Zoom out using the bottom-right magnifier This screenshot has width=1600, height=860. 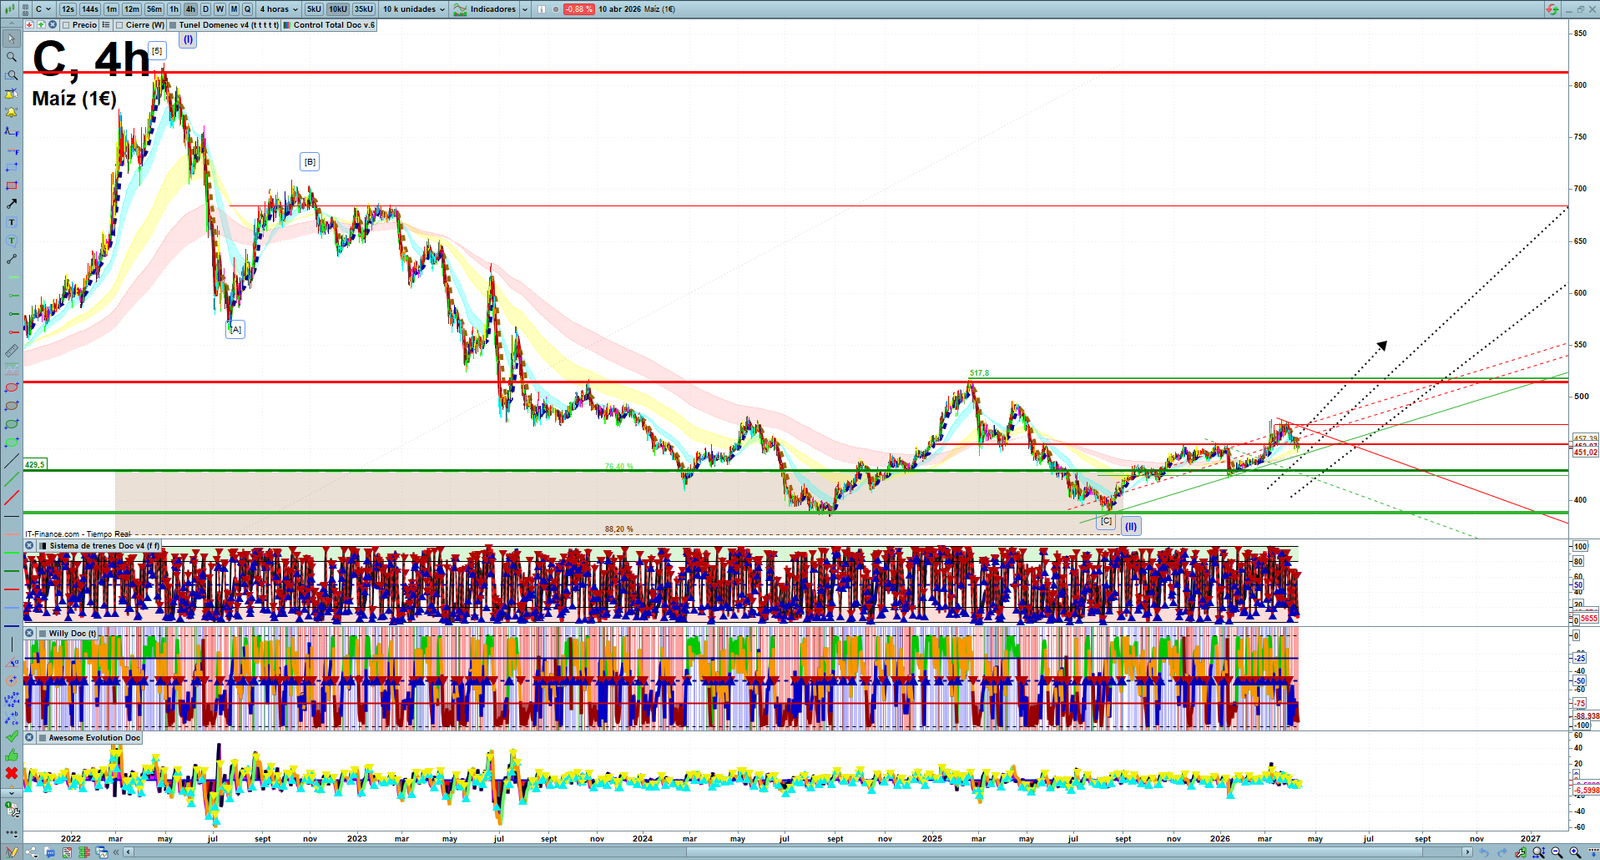click(x=1557, y=852)
